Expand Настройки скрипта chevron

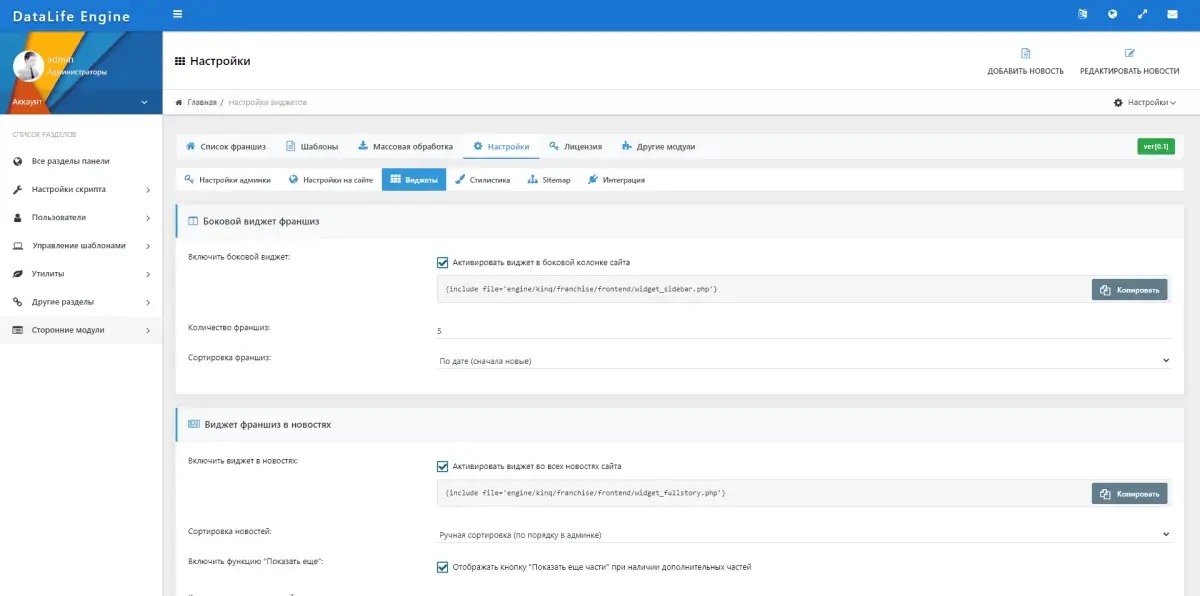(148, 189)
